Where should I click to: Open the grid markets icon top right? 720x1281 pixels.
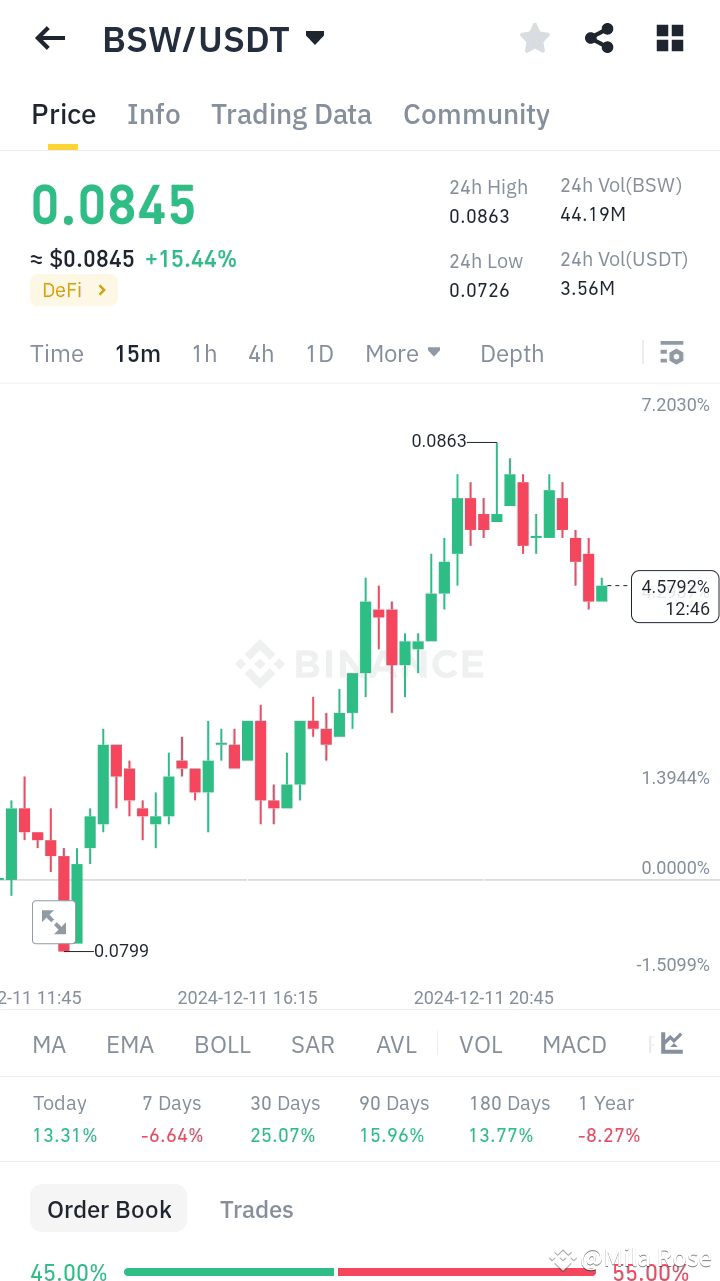[x=669, y=38]
